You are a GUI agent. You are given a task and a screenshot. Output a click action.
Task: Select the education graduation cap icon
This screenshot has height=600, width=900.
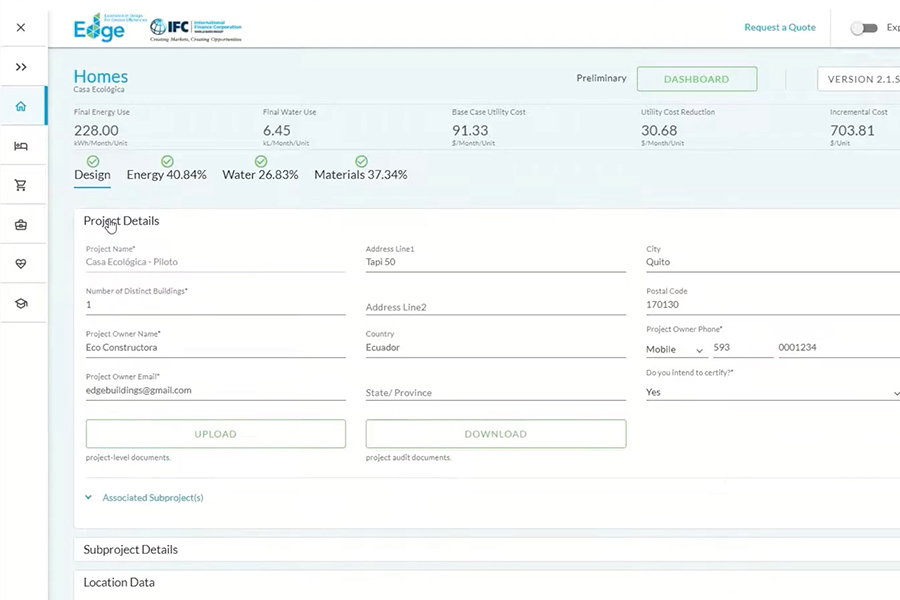coord(21,303)
